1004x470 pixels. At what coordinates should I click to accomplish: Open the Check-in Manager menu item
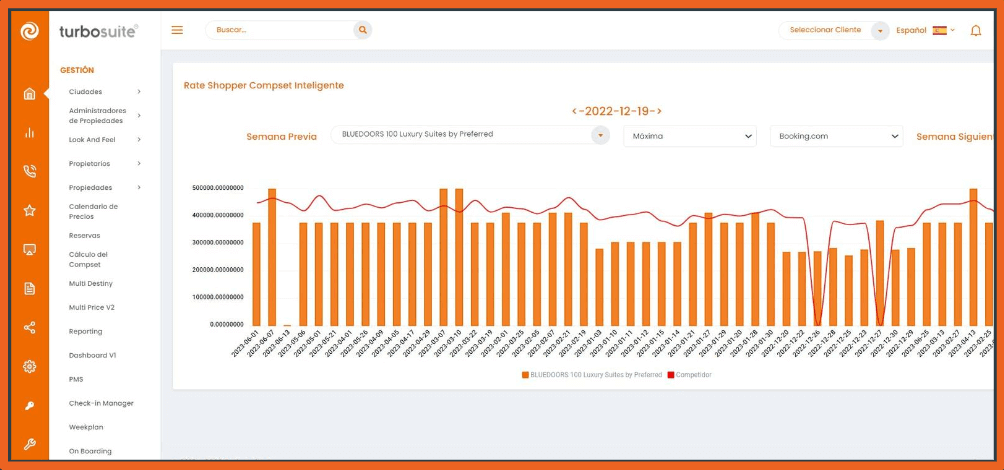[x=100, y=403]
